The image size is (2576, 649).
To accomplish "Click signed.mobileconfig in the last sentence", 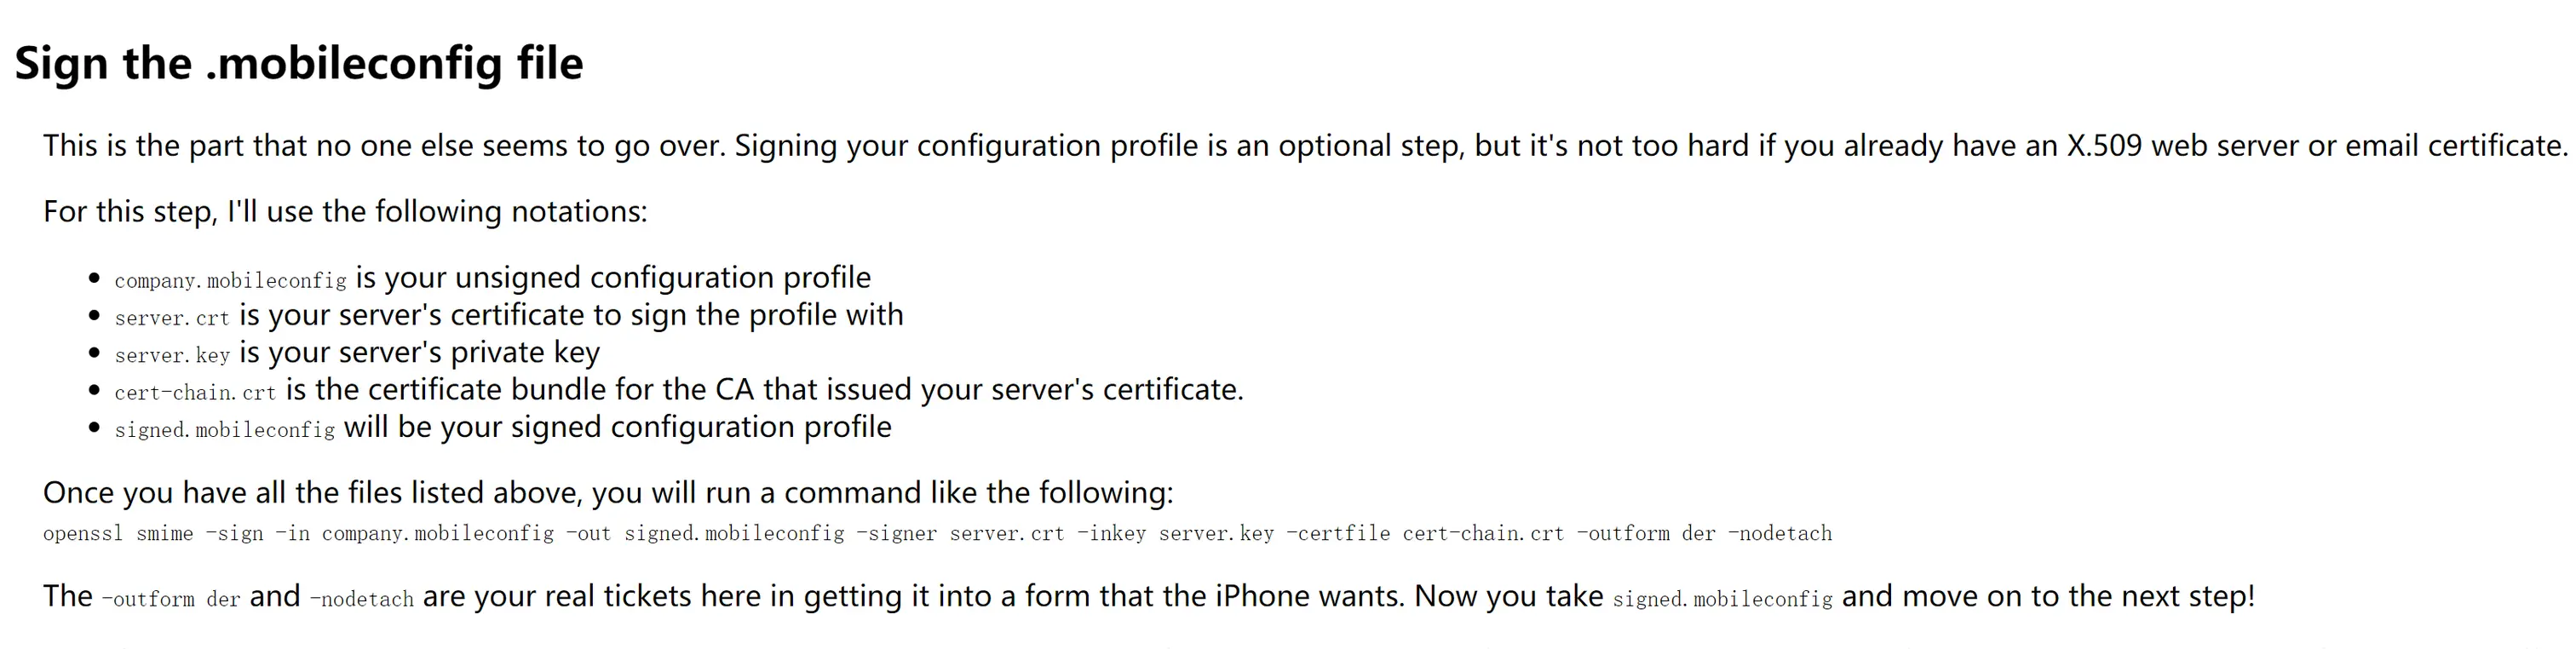I will click(x=1722, y=599).
